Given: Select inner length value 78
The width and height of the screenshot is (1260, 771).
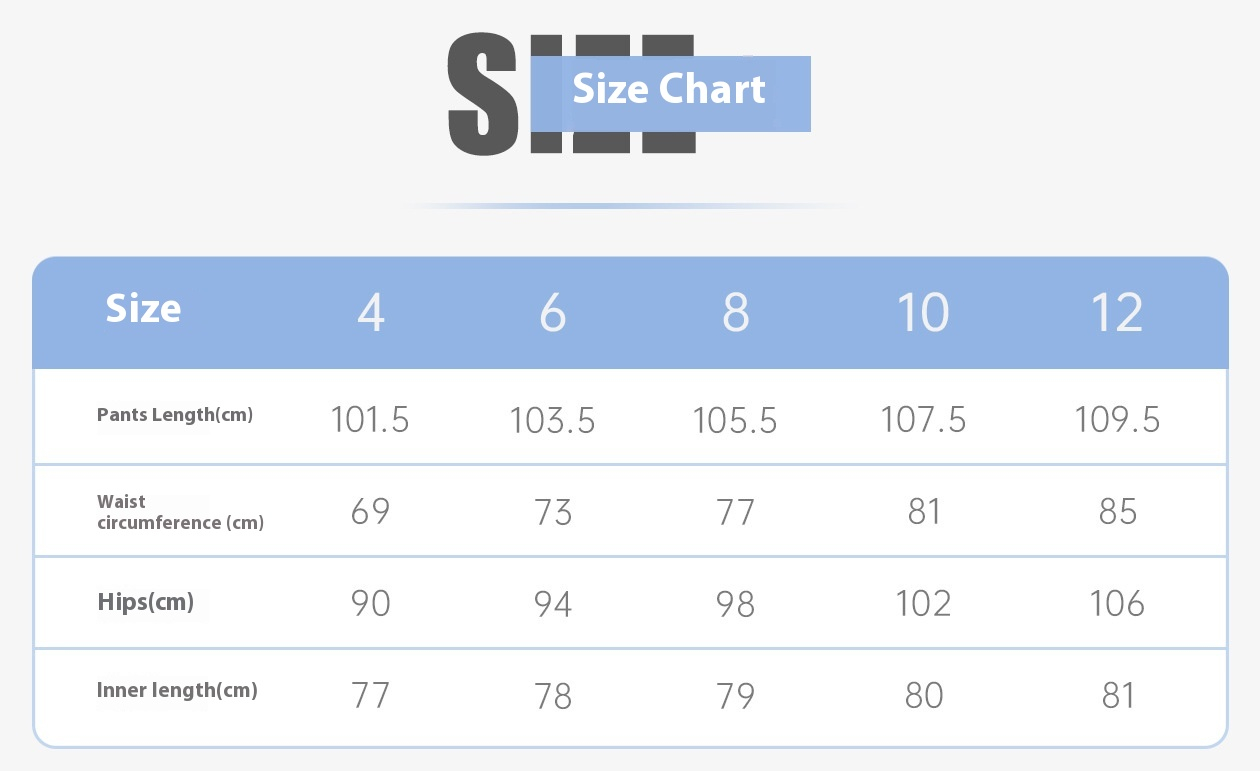Looking at the screenshot, I should pyautogui.click(x=553, y=695).
